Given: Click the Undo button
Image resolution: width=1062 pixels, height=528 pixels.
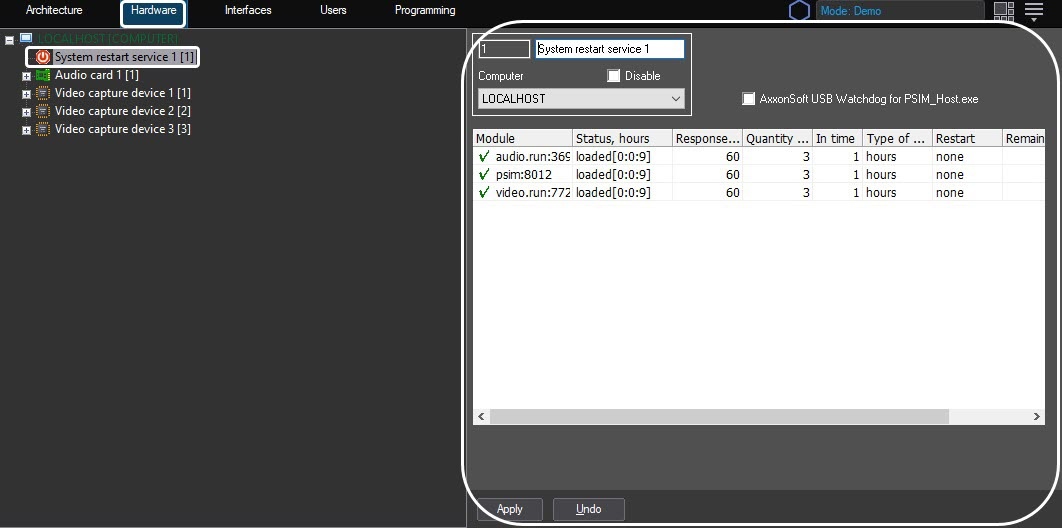Looking at the screenshot, I should pyautogui.click(x=589, y=509).
